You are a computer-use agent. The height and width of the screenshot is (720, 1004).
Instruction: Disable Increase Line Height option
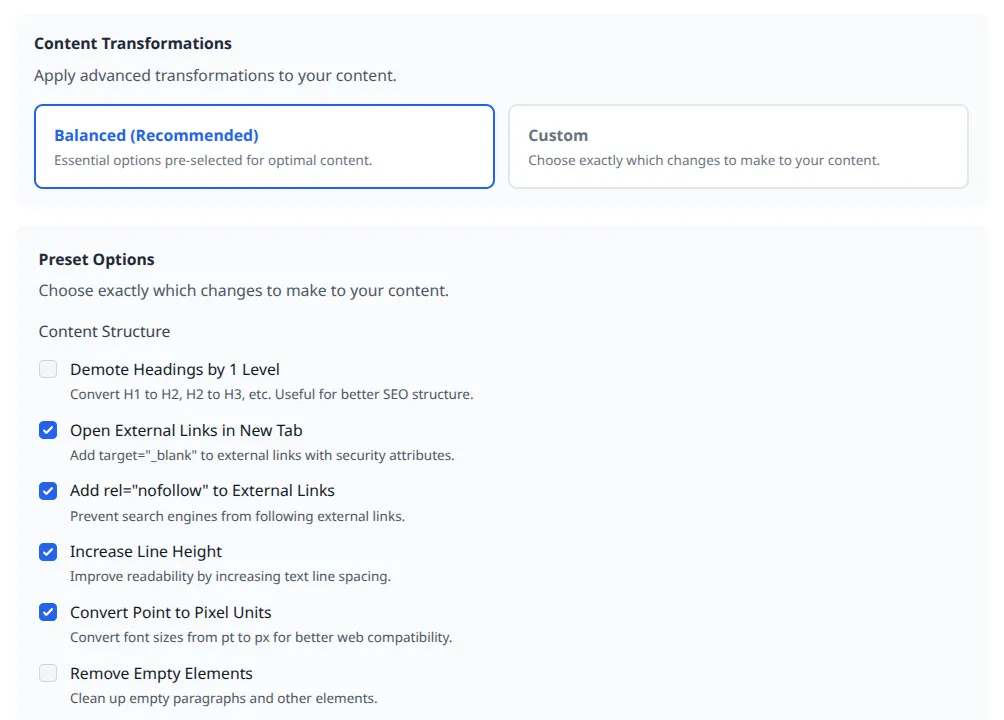click(x=48, y=552)
